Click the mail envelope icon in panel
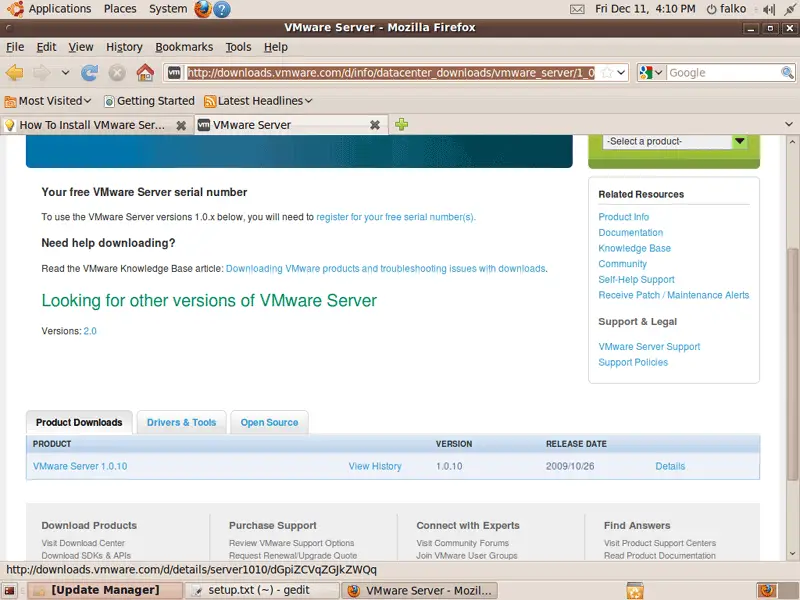Screen dimensions: 800x600 point(577,9)
